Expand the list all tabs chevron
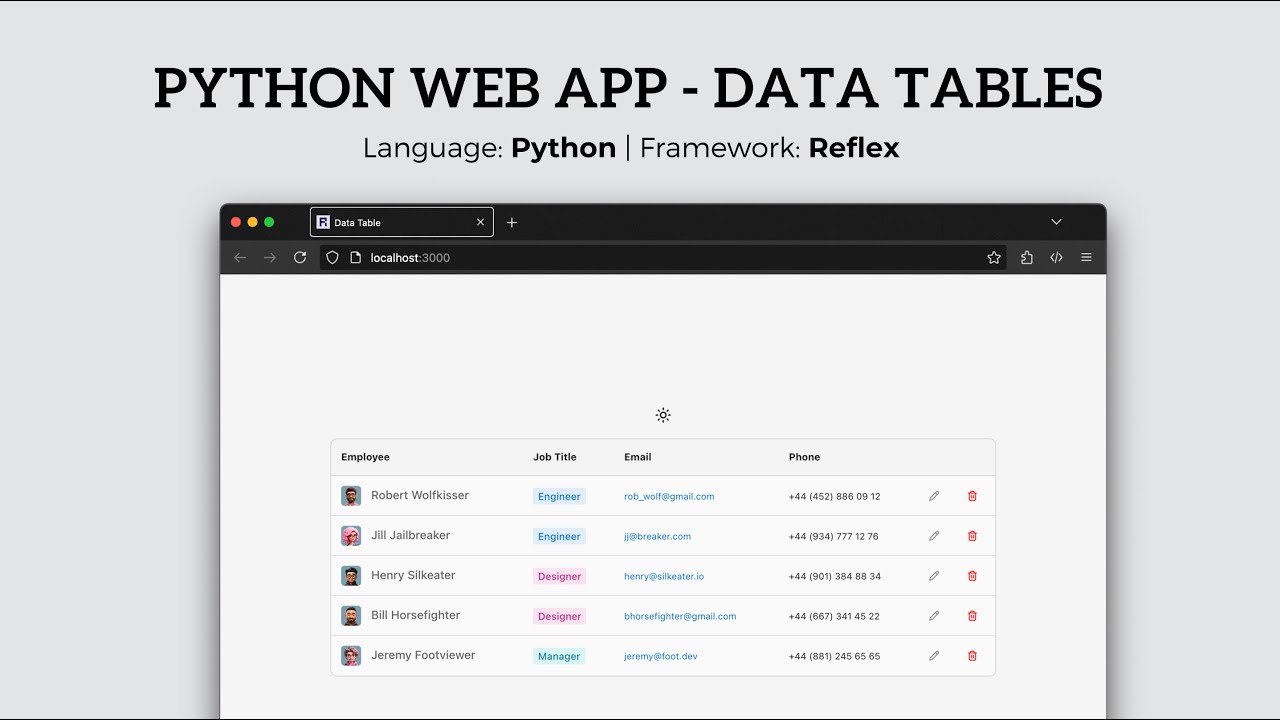Viewport: 1280px width, 720px height. (x=1056, y=222)
